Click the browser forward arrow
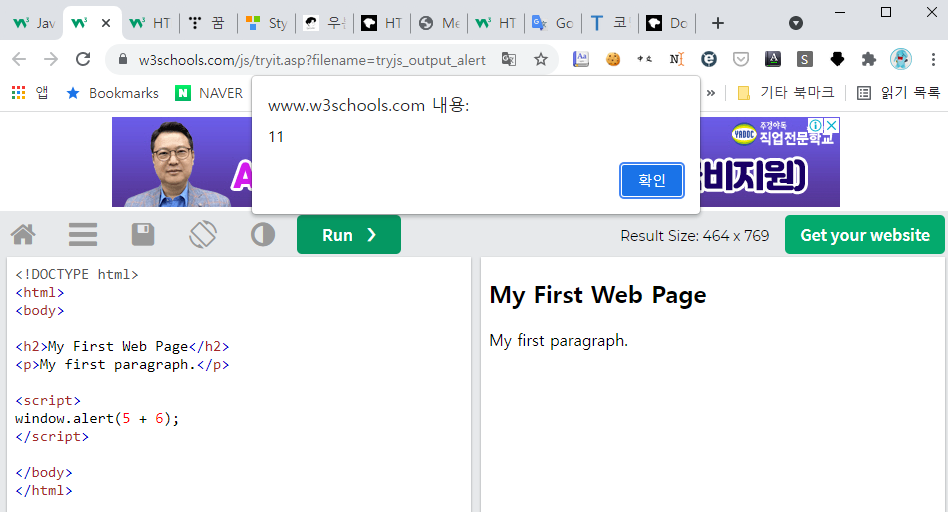This screenshot has height=512, width=948. pos(51,59)
